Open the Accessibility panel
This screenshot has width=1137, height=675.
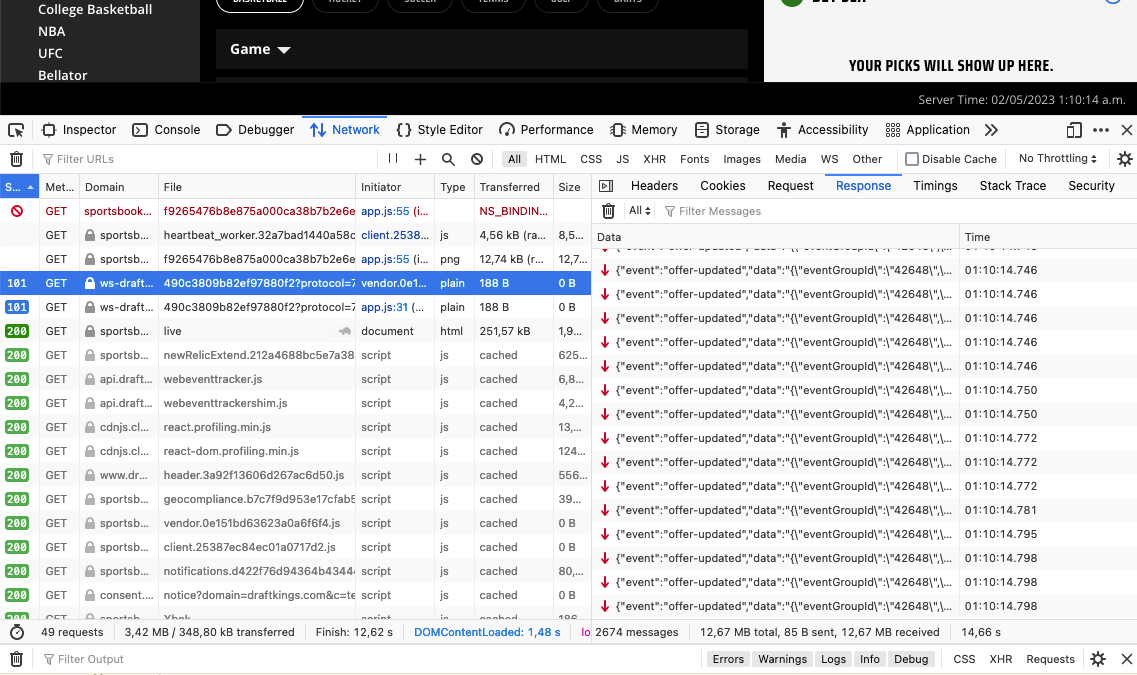click(x=822, y=130)
